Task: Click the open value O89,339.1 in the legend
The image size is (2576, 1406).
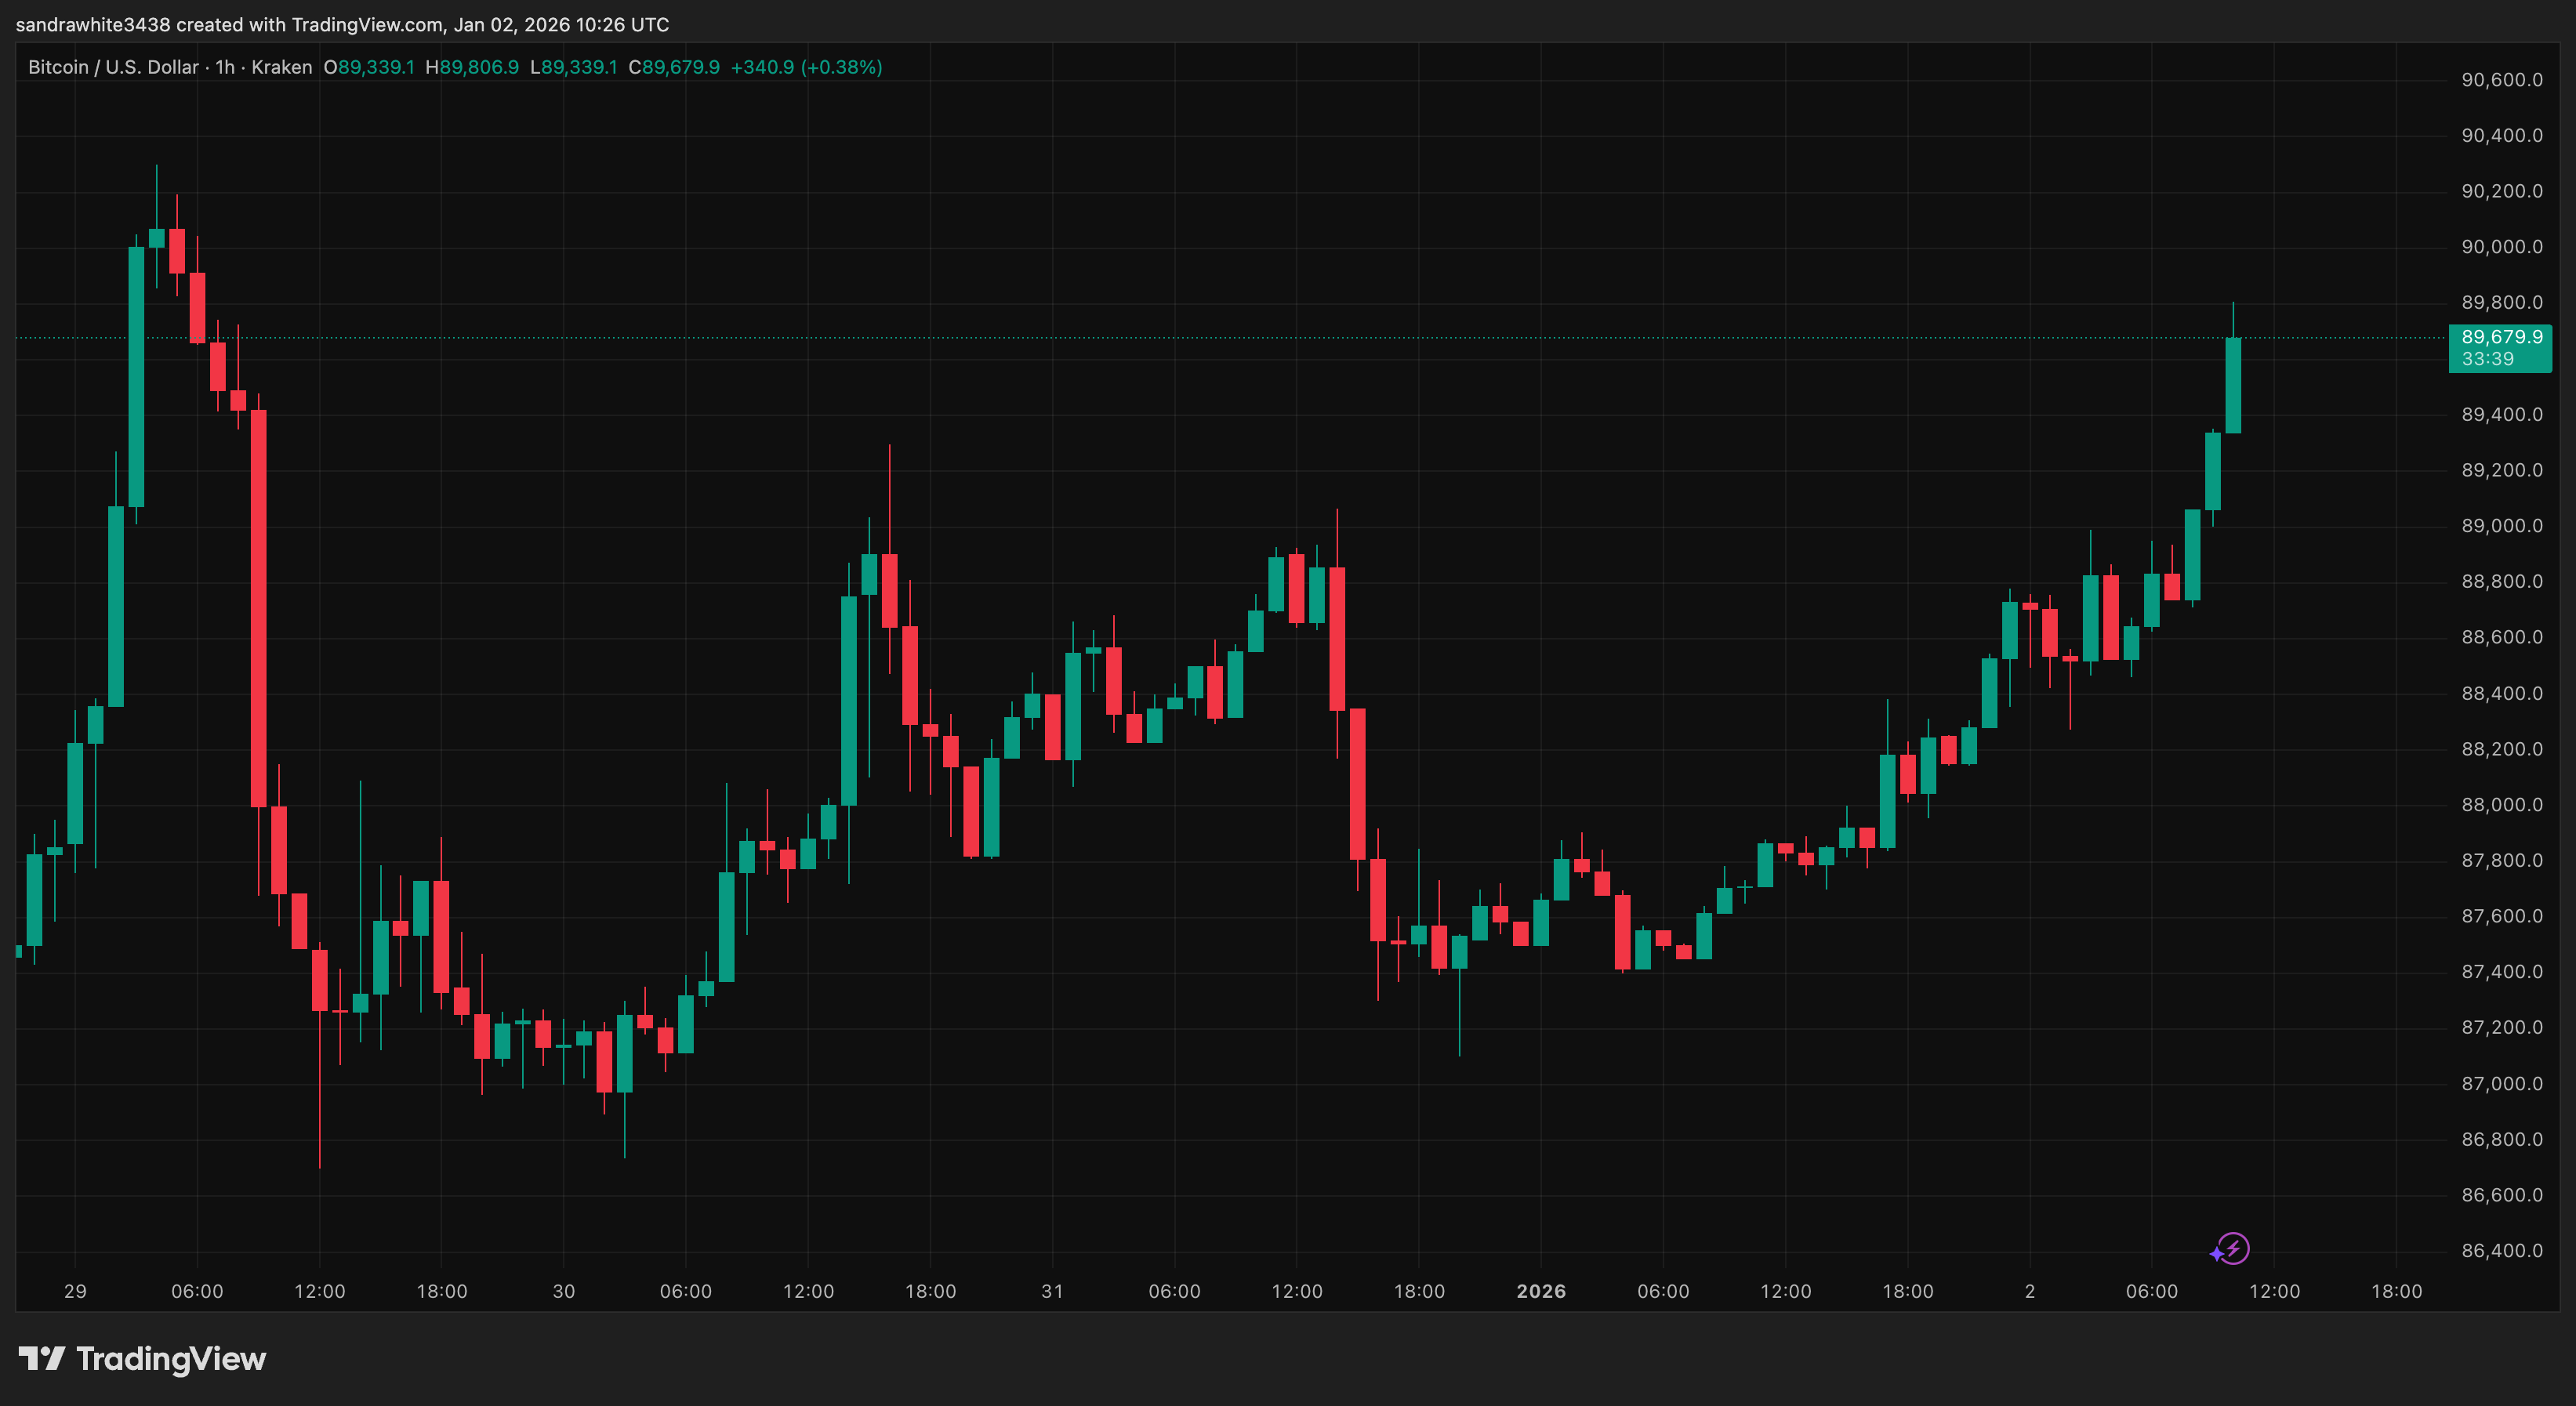Action: [x=369, y=67]
